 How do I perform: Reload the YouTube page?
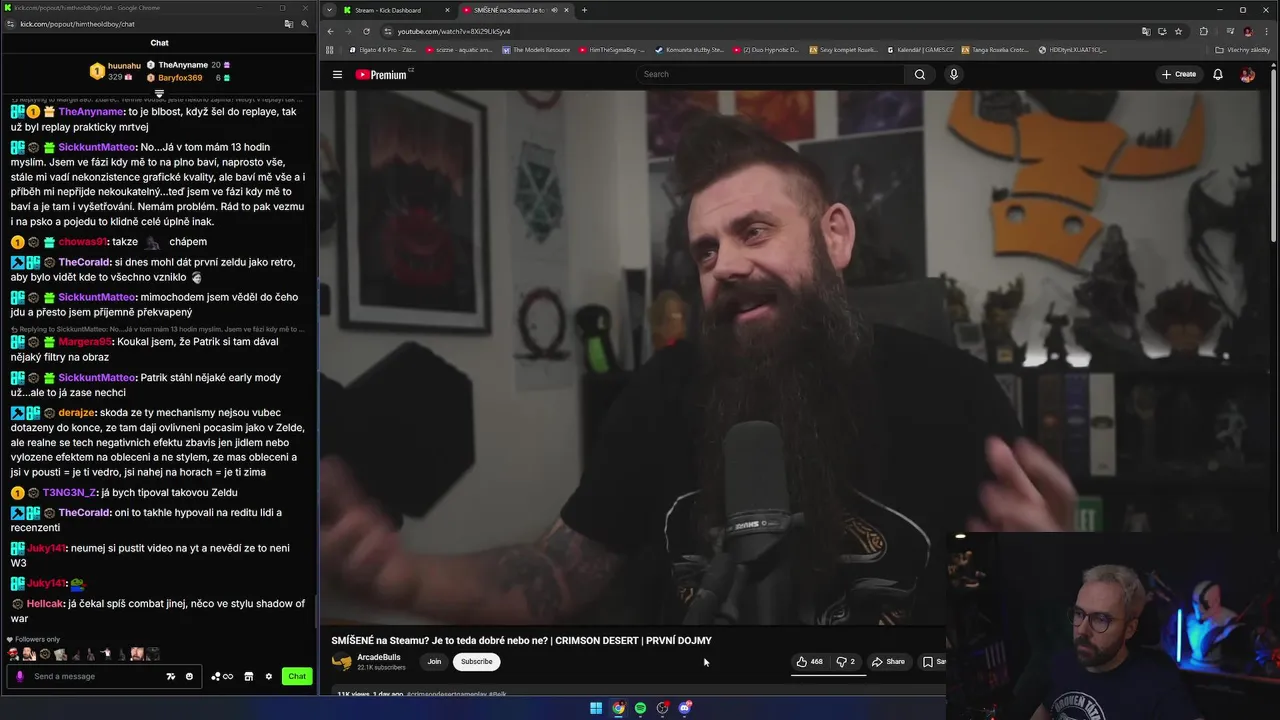(366, 31)
